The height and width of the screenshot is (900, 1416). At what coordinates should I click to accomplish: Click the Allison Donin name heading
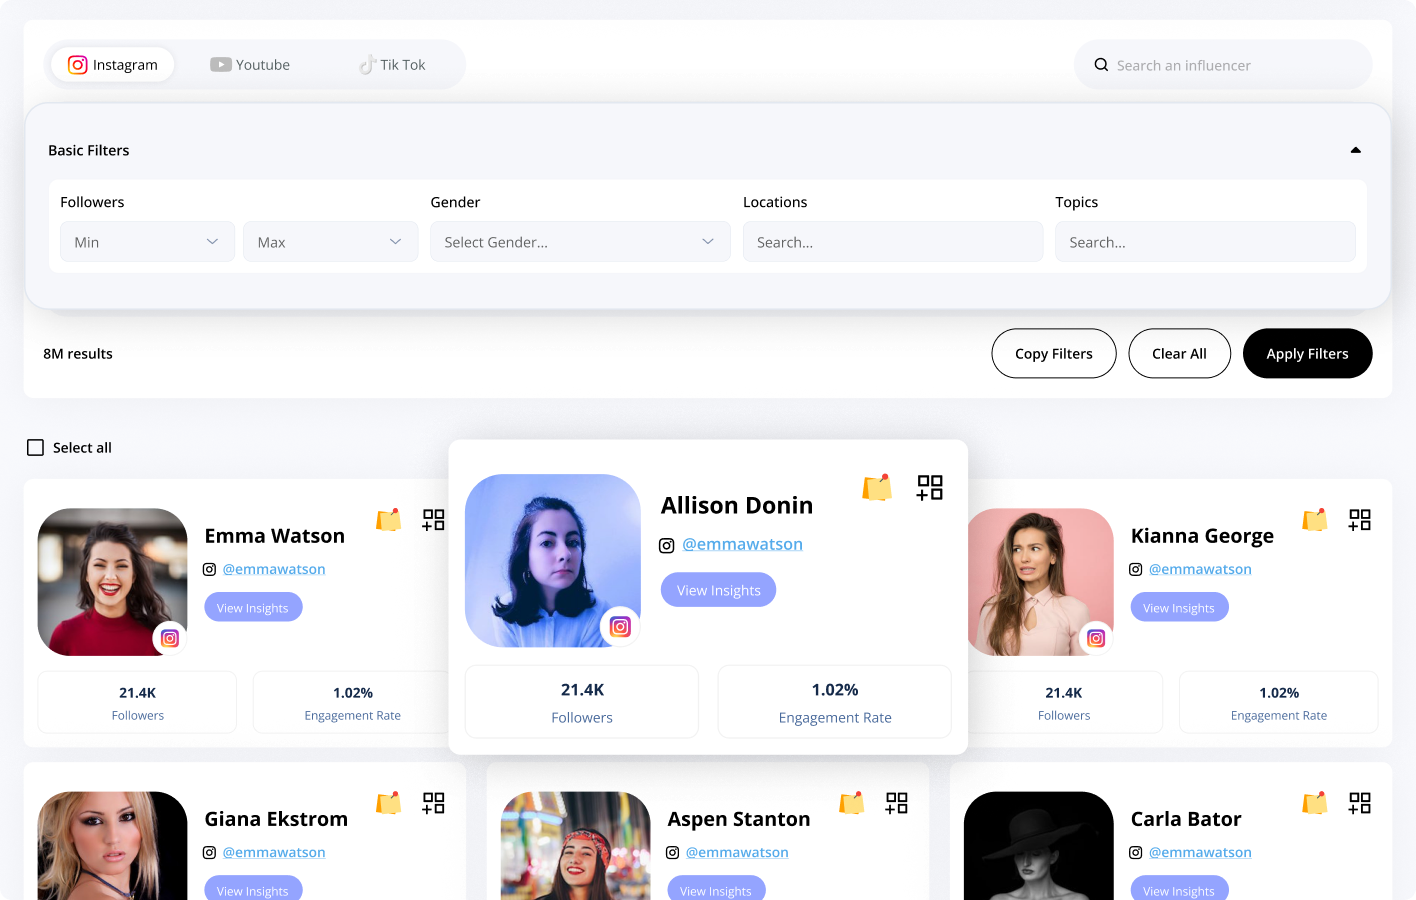click(737, 505)
